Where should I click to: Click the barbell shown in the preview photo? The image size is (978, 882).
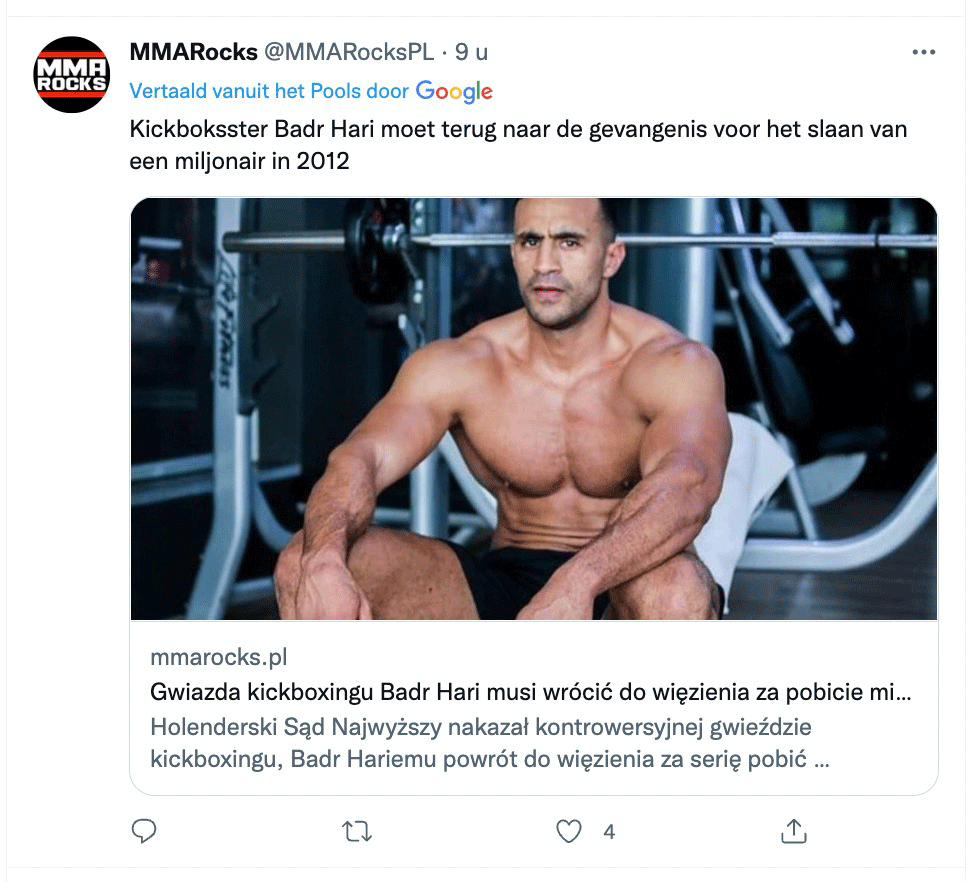[x=580, y=239]
